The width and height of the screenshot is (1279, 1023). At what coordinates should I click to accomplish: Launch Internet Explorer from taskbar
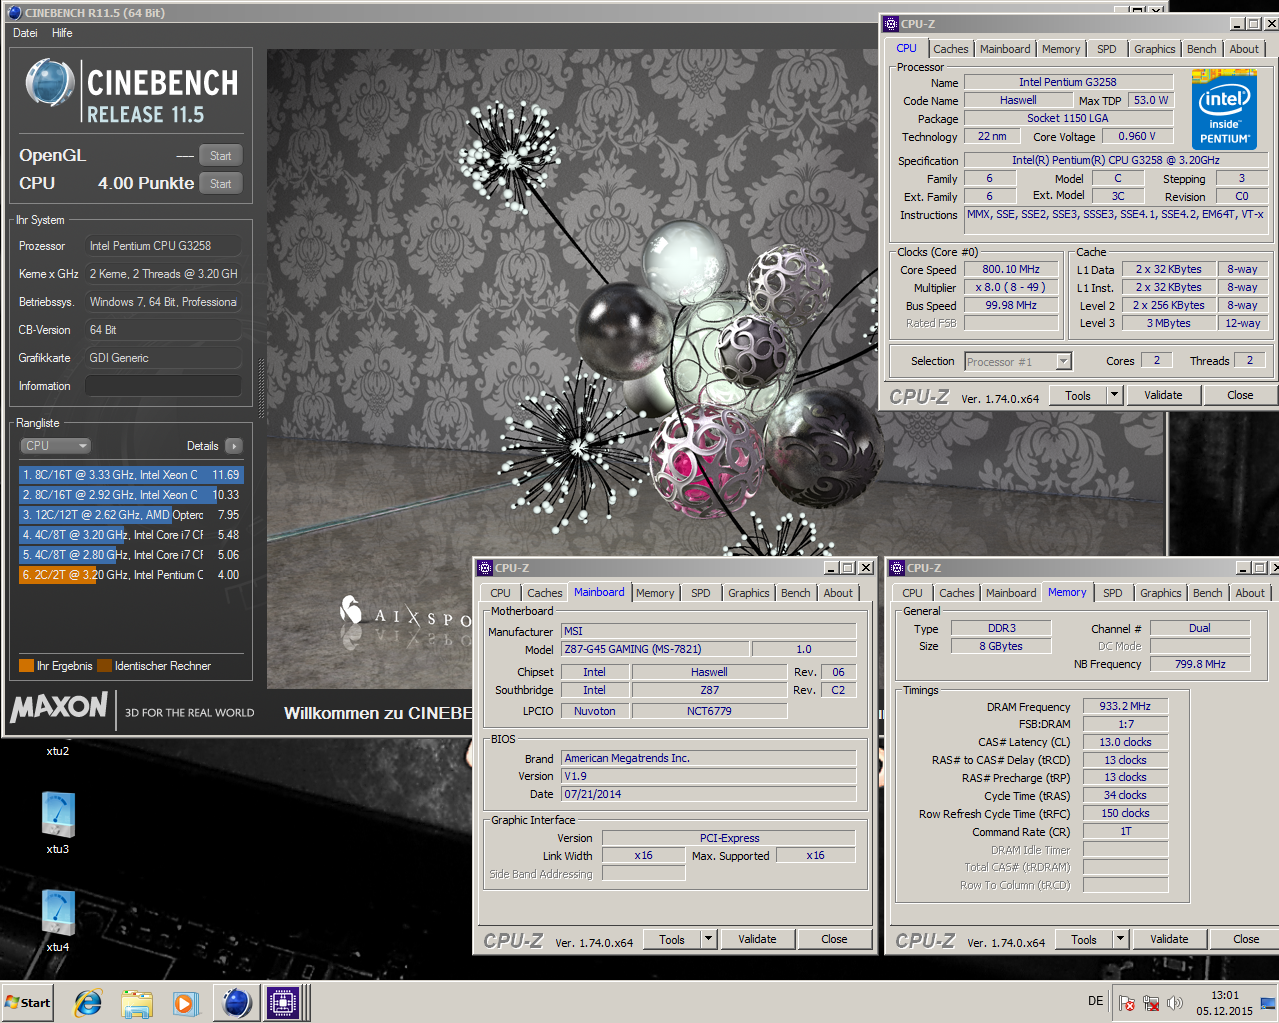(x=88, y=1003)
